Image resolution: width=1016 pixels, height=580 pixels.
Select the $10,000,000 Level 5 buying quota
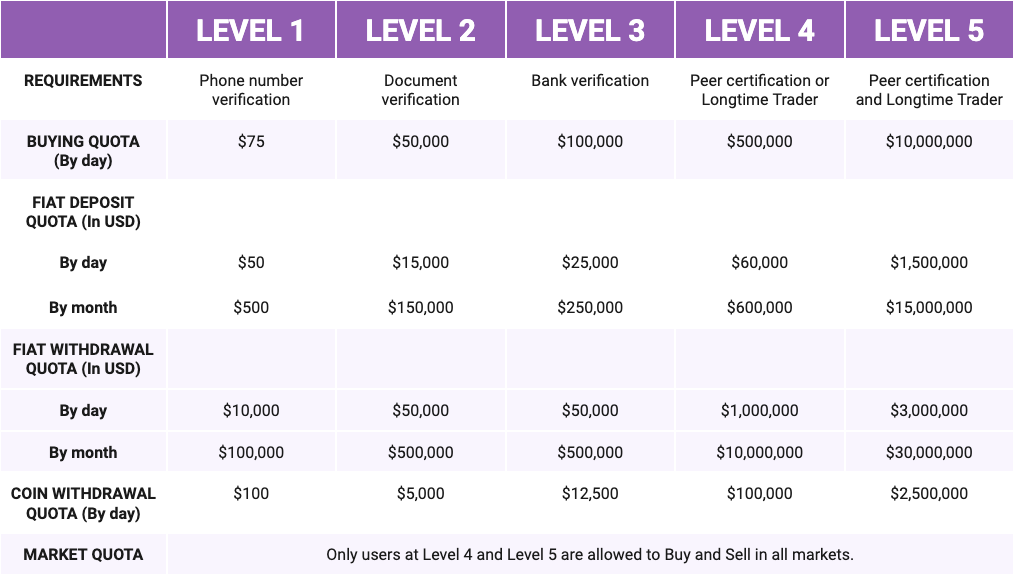click(x=929, y=142)
